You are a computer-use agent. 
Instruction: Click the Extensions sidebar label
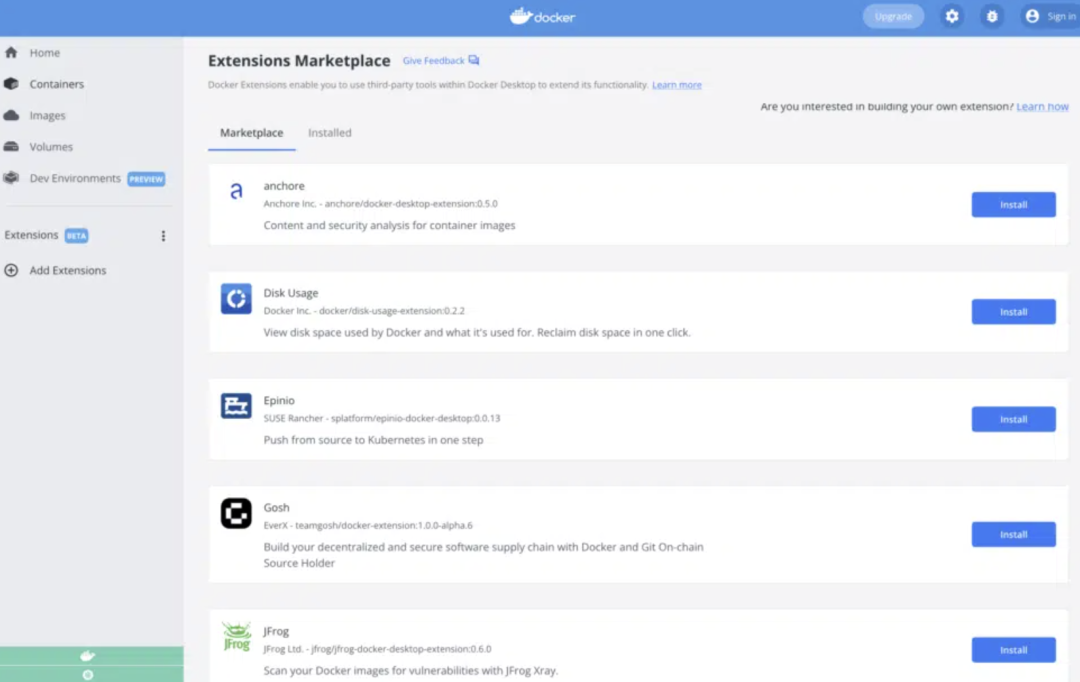pos(32,235)
